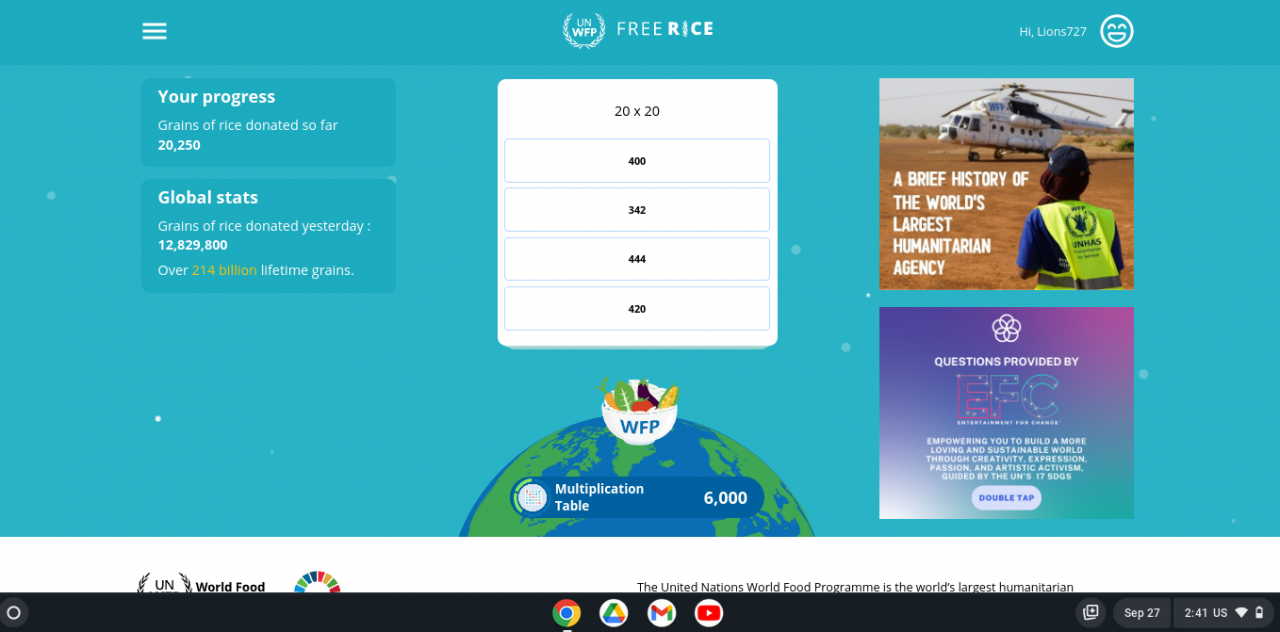The height and width of the screenshot is (632, 1280).
Task: Click the 214 billion link
Action: point(224,270)
